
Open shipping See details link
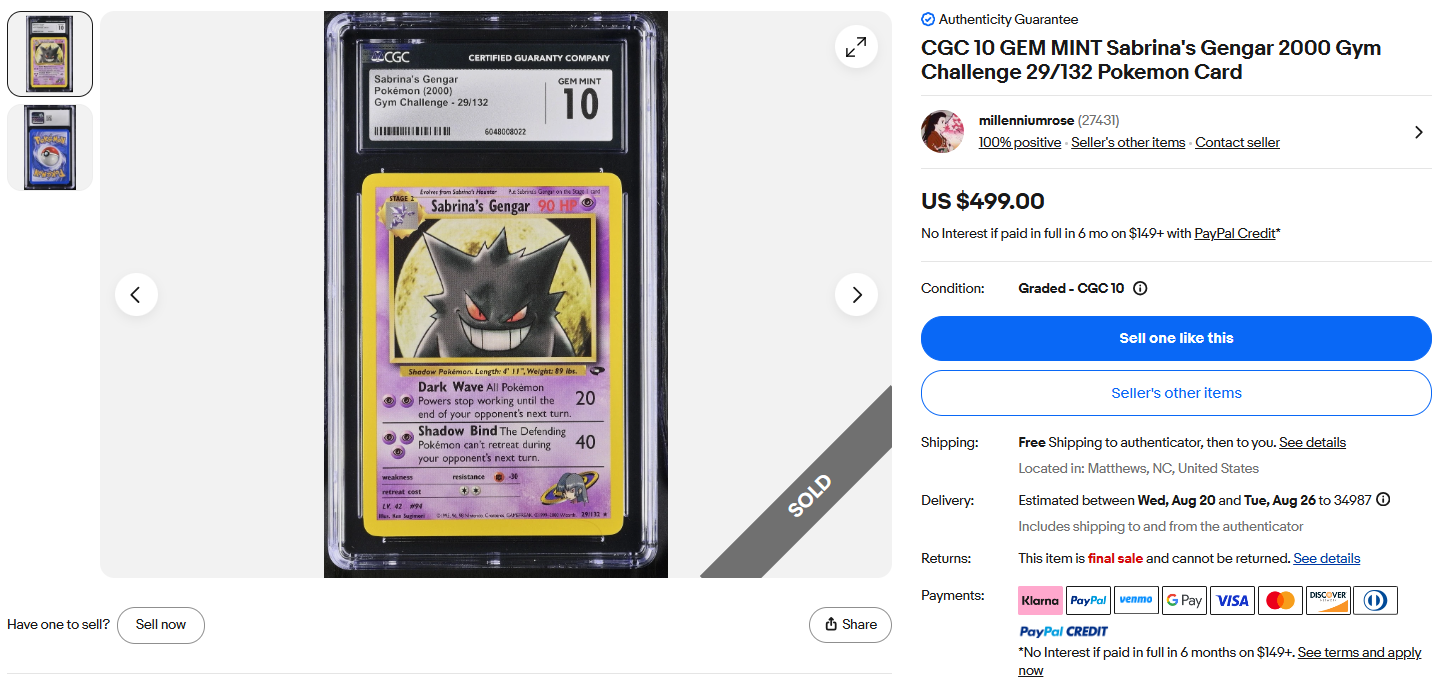1312,442
